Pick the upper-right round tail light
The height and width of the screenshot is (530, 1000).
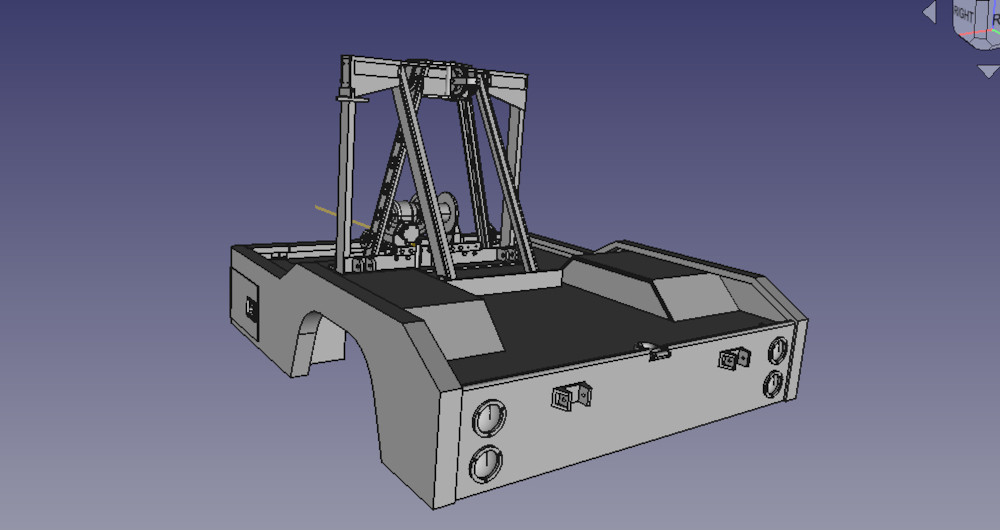tap(777, 350)
